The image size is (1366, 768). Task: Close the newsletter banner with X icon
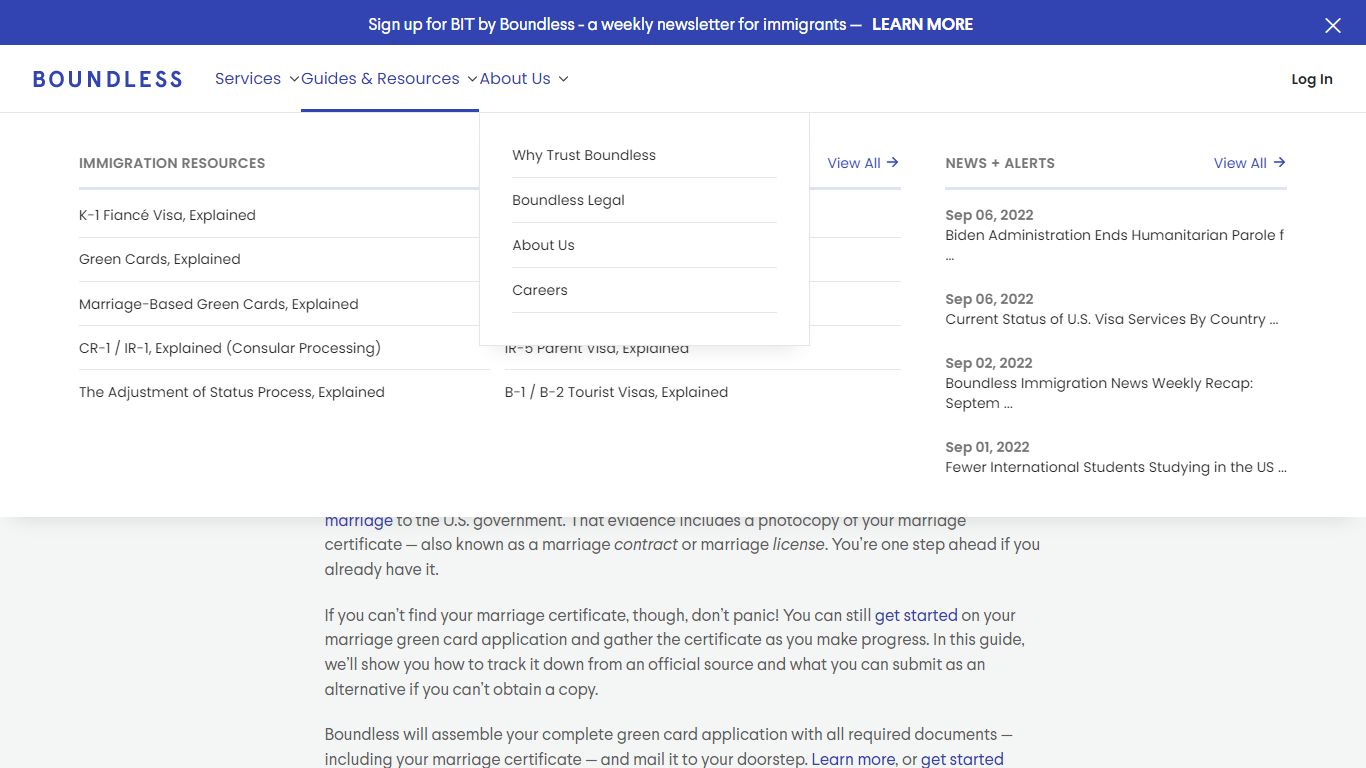[x=1333, y=26]
